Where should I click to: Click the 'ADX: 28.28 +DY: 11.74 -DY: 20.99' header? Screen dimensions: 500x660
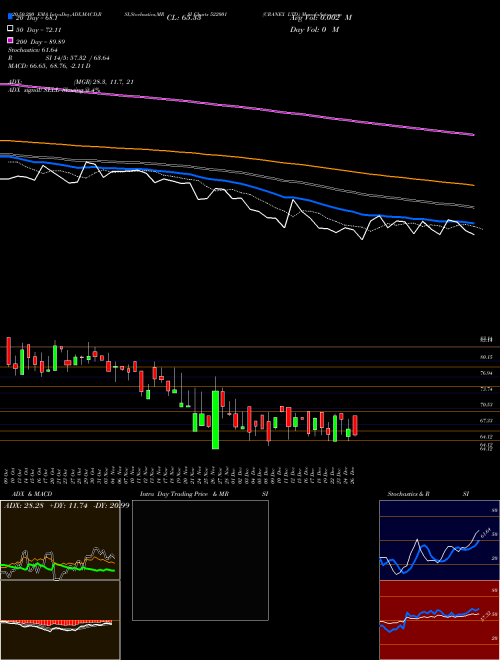(66, 505)
